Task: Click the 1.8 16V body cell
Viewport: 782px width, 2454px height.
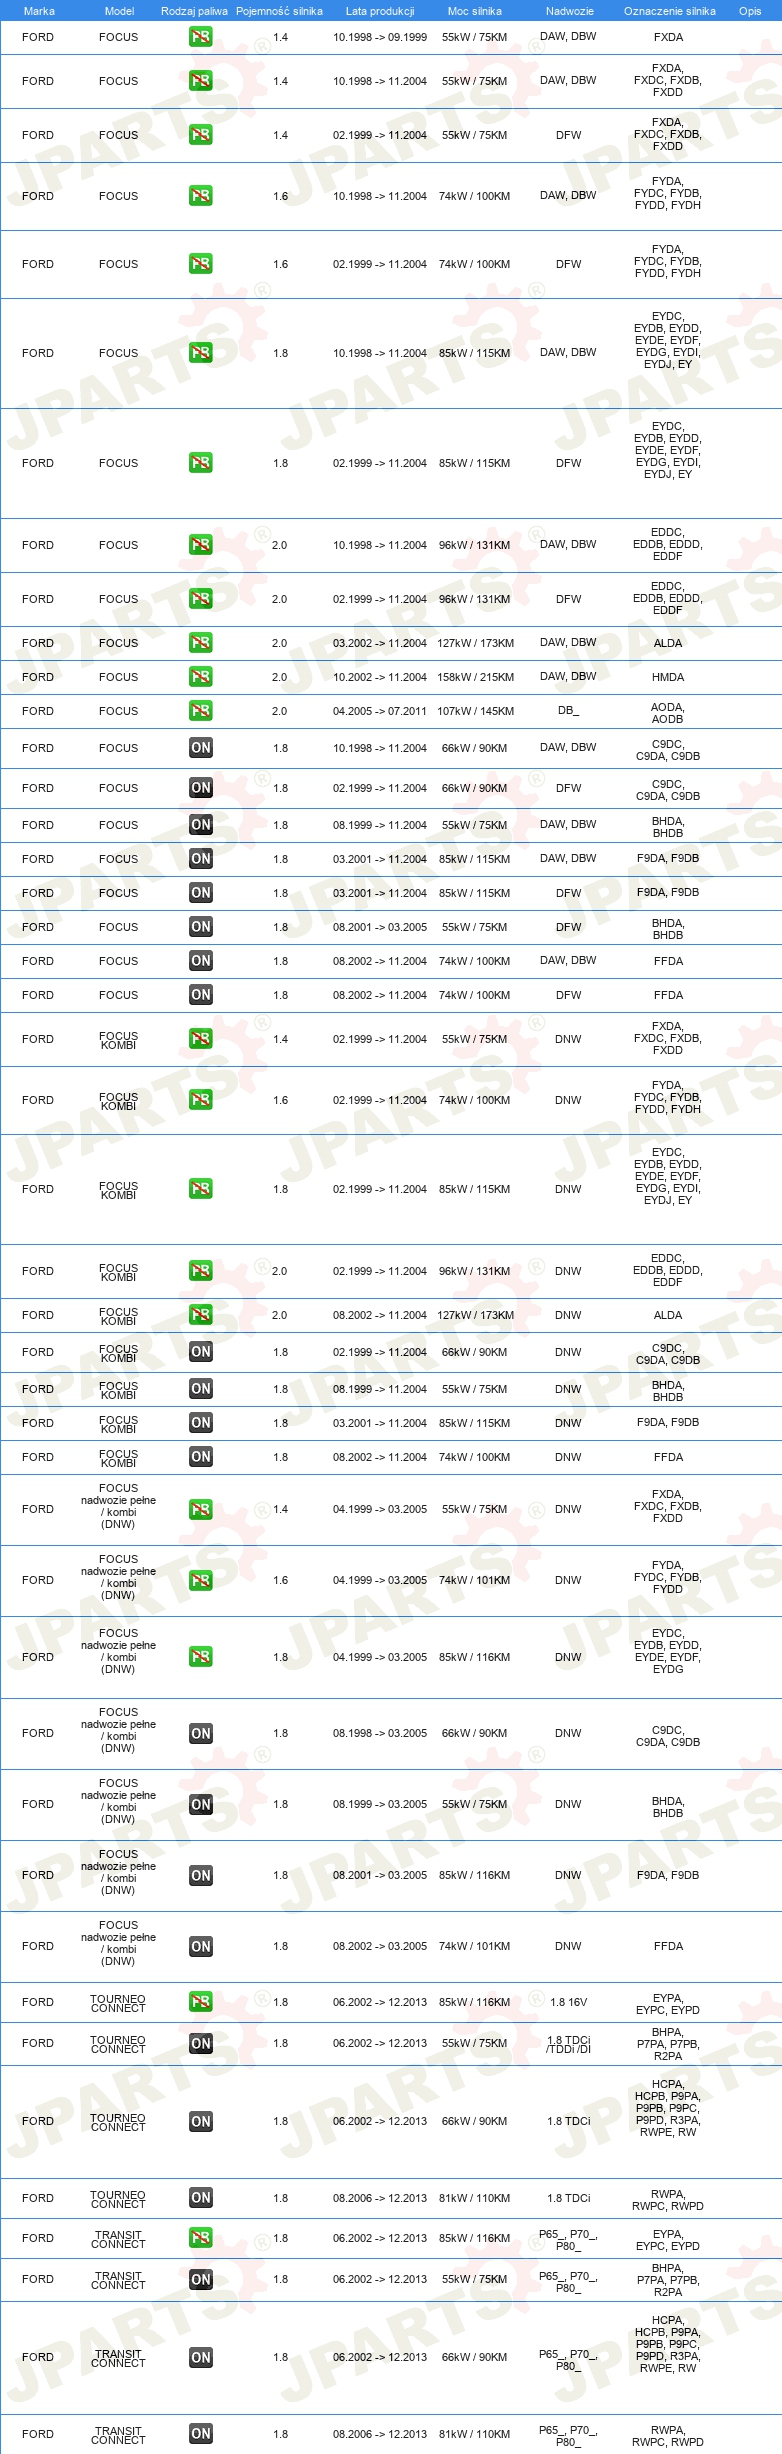Action: click(x=568, y=2002)
